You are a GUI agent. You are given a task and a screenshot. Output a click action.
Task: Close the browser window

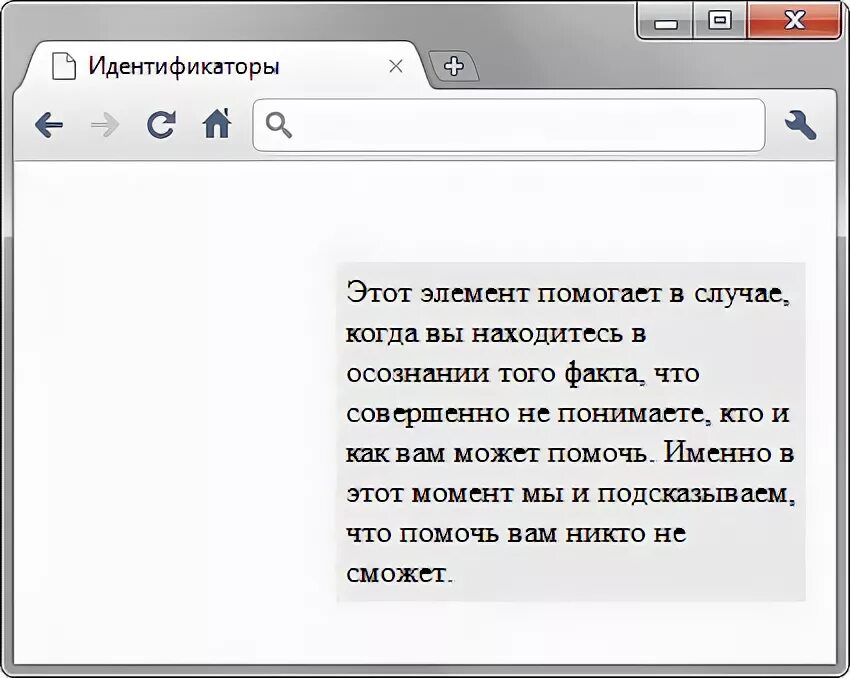[x=794, y=22]
